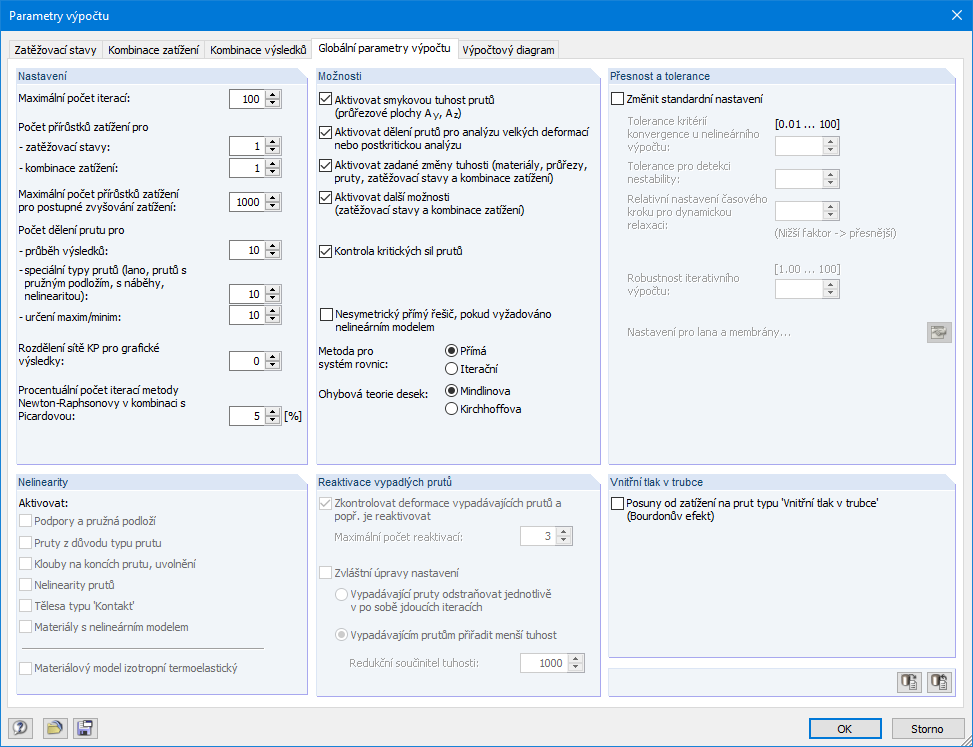The image size is (973, 747).
Task: Select the Přímá method radio button
Action: click(x=452, y=351)
